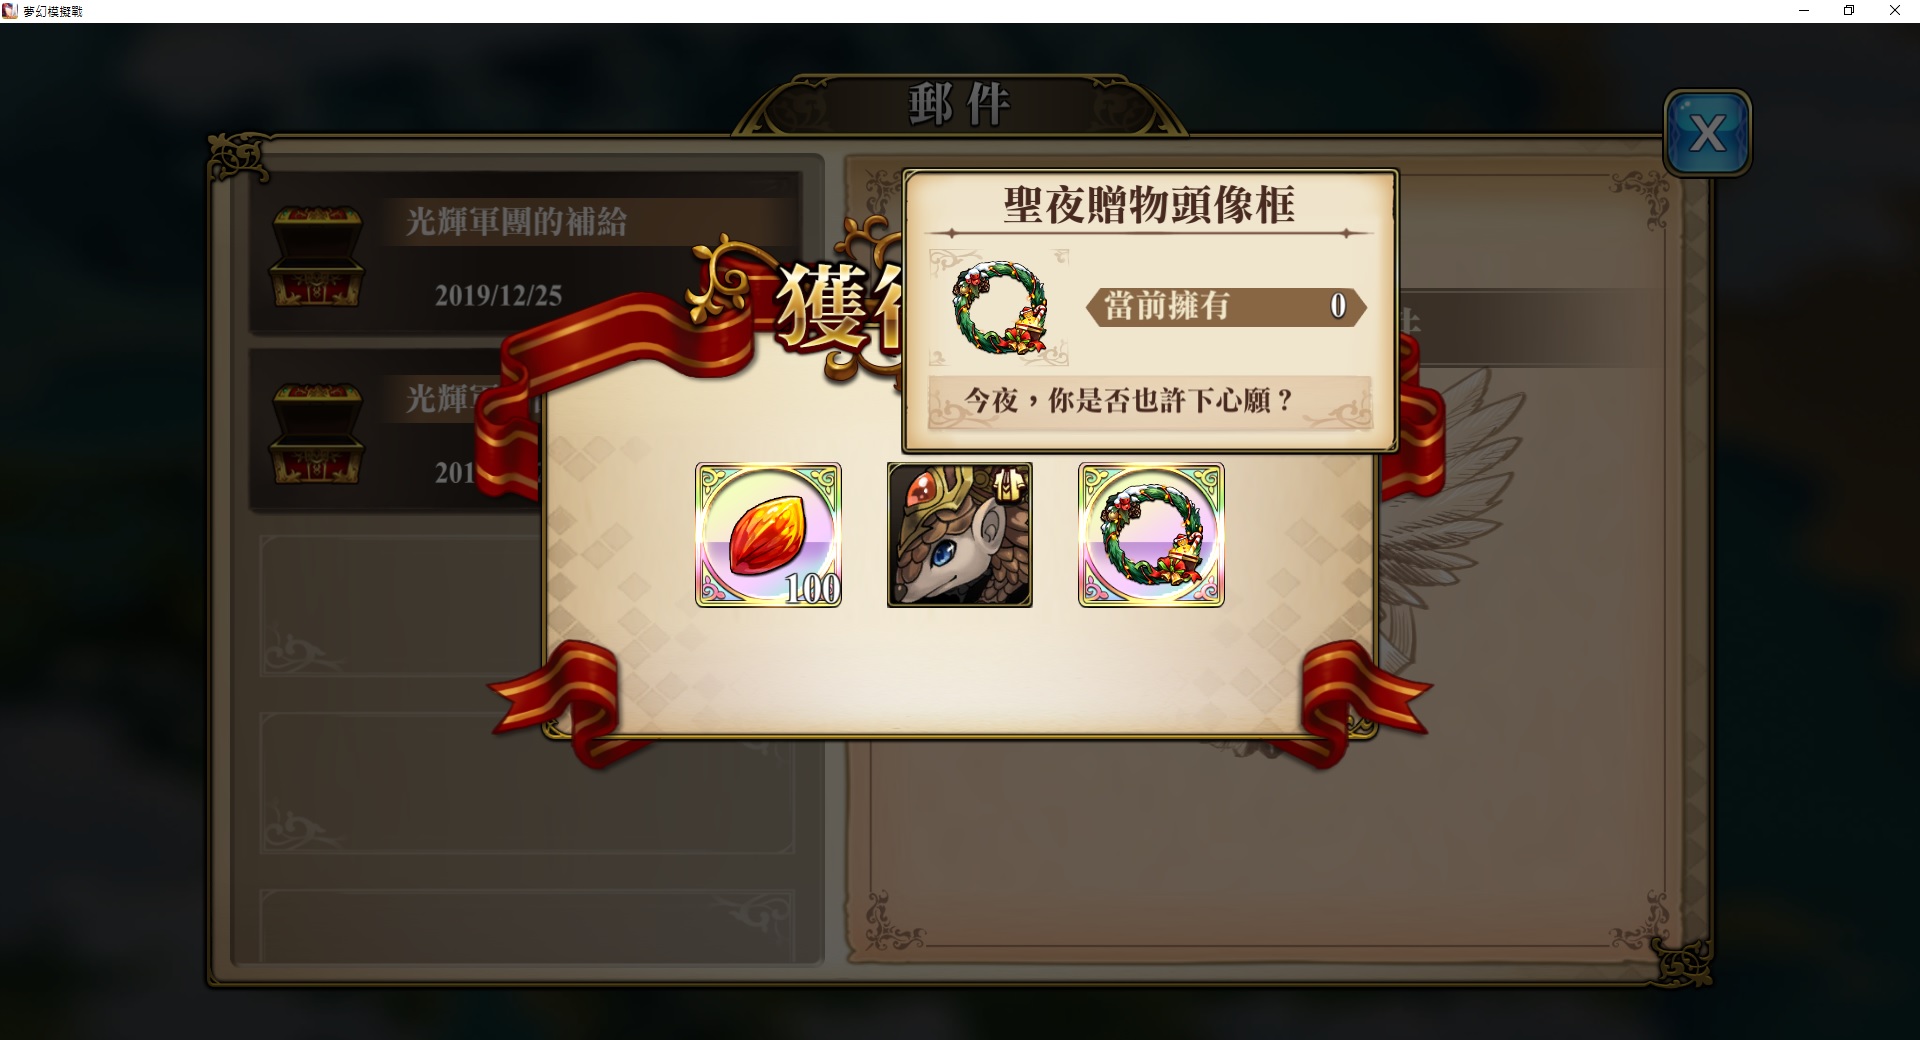Click the empty bottom mail slot
Image resolution: width=1920 pixels, height=1040 pixels.
[527, 926]
